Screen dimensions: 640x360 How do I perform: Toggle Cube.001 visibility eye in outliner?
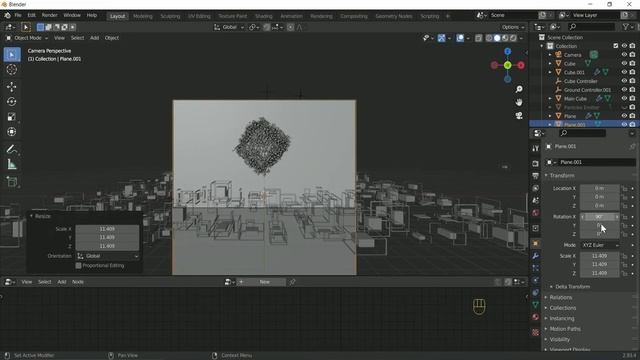tap(624, 72)
